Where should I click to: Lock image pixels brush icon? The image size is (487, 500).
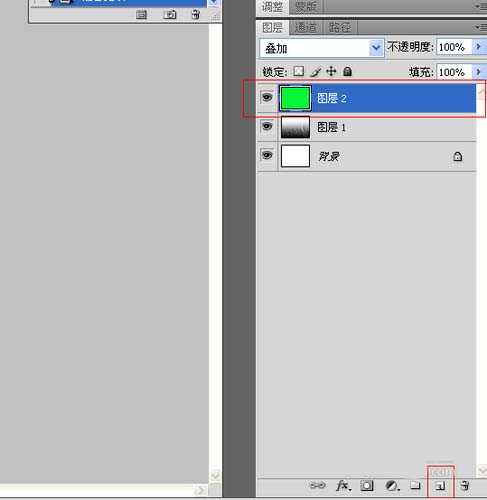[x=315, y=72]
